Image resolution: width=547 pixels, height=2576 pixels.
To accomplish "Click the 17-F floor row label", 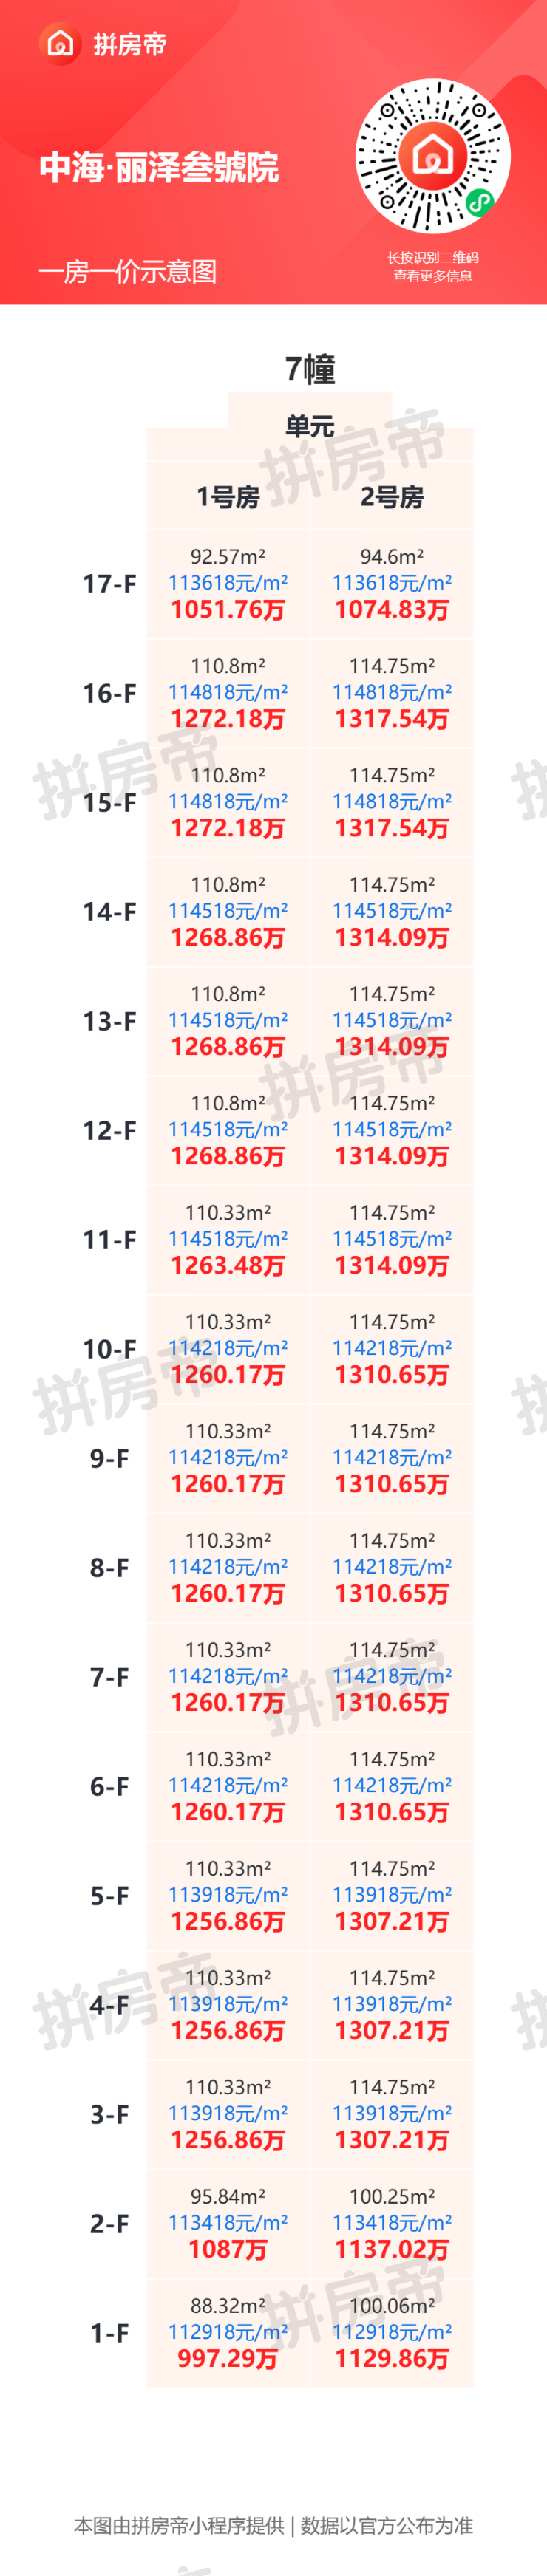I will coord(109,584).
